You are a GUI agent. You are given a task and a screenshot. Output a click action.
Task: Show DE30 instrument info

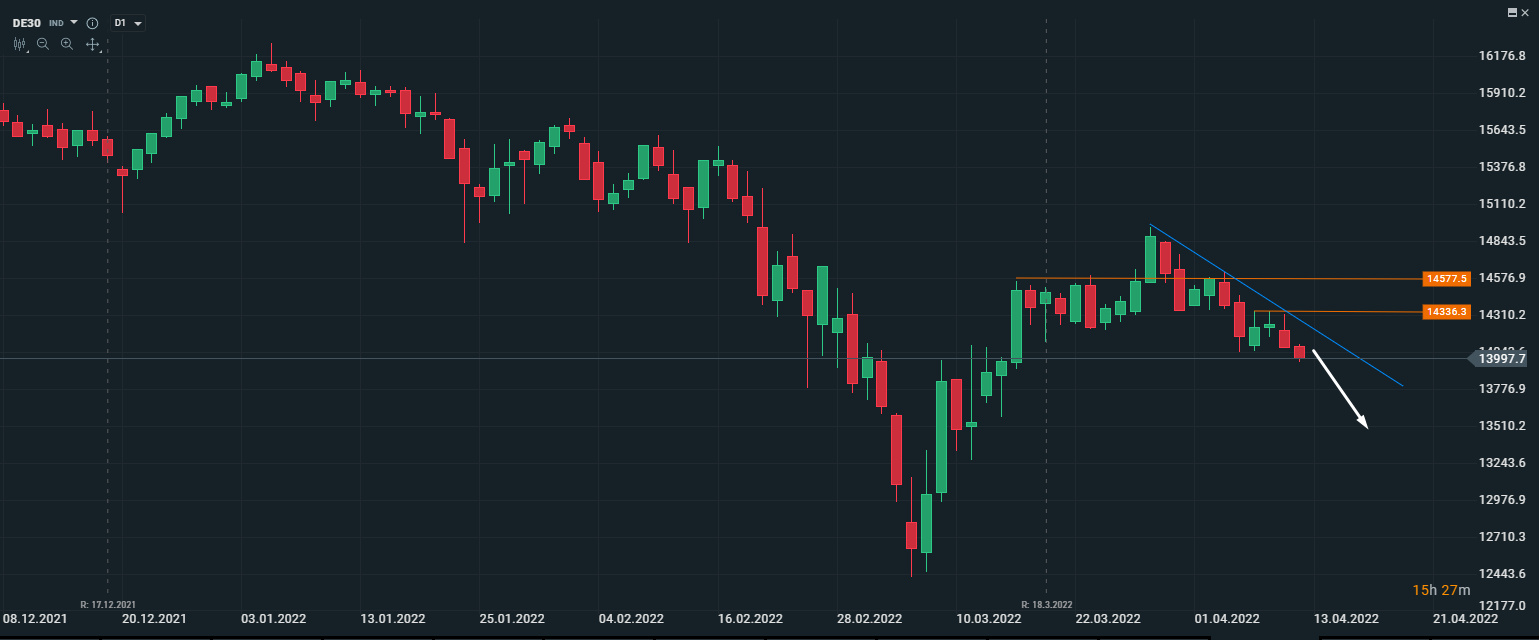pyautogui.click(x=92, y=22)
